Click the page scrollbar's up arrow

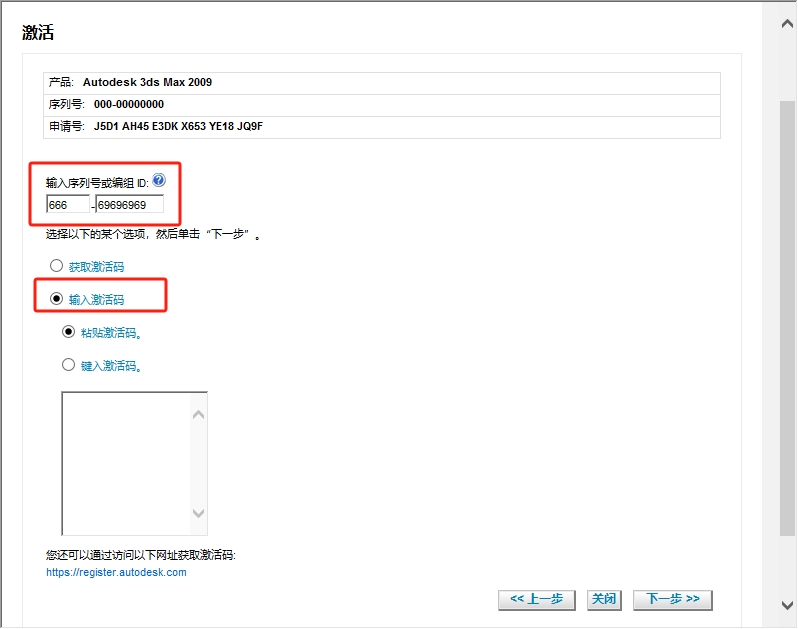pos(787,19)
